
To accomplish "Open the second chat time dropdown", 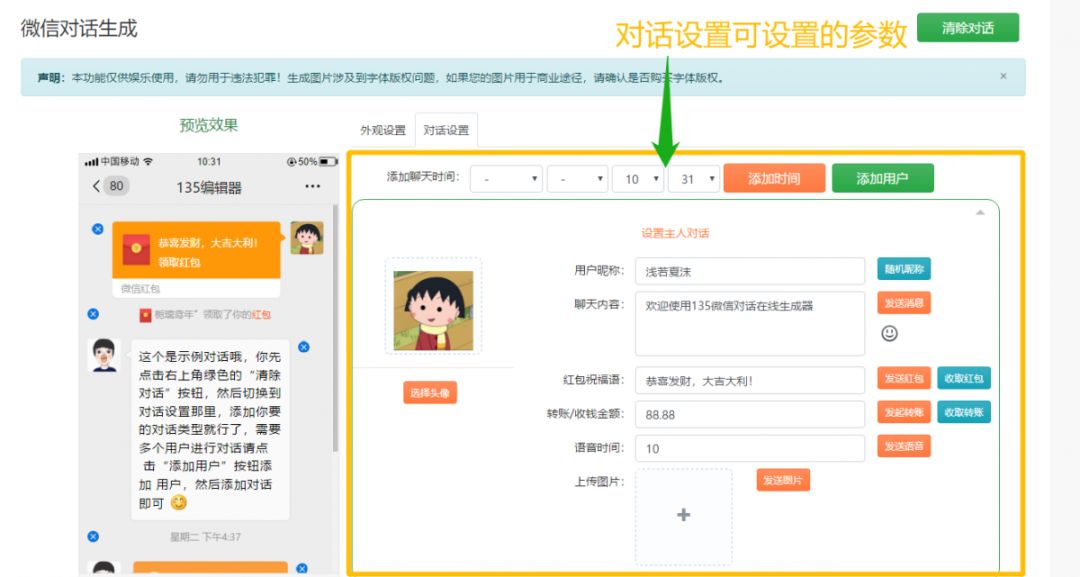I will coord(577,179).
